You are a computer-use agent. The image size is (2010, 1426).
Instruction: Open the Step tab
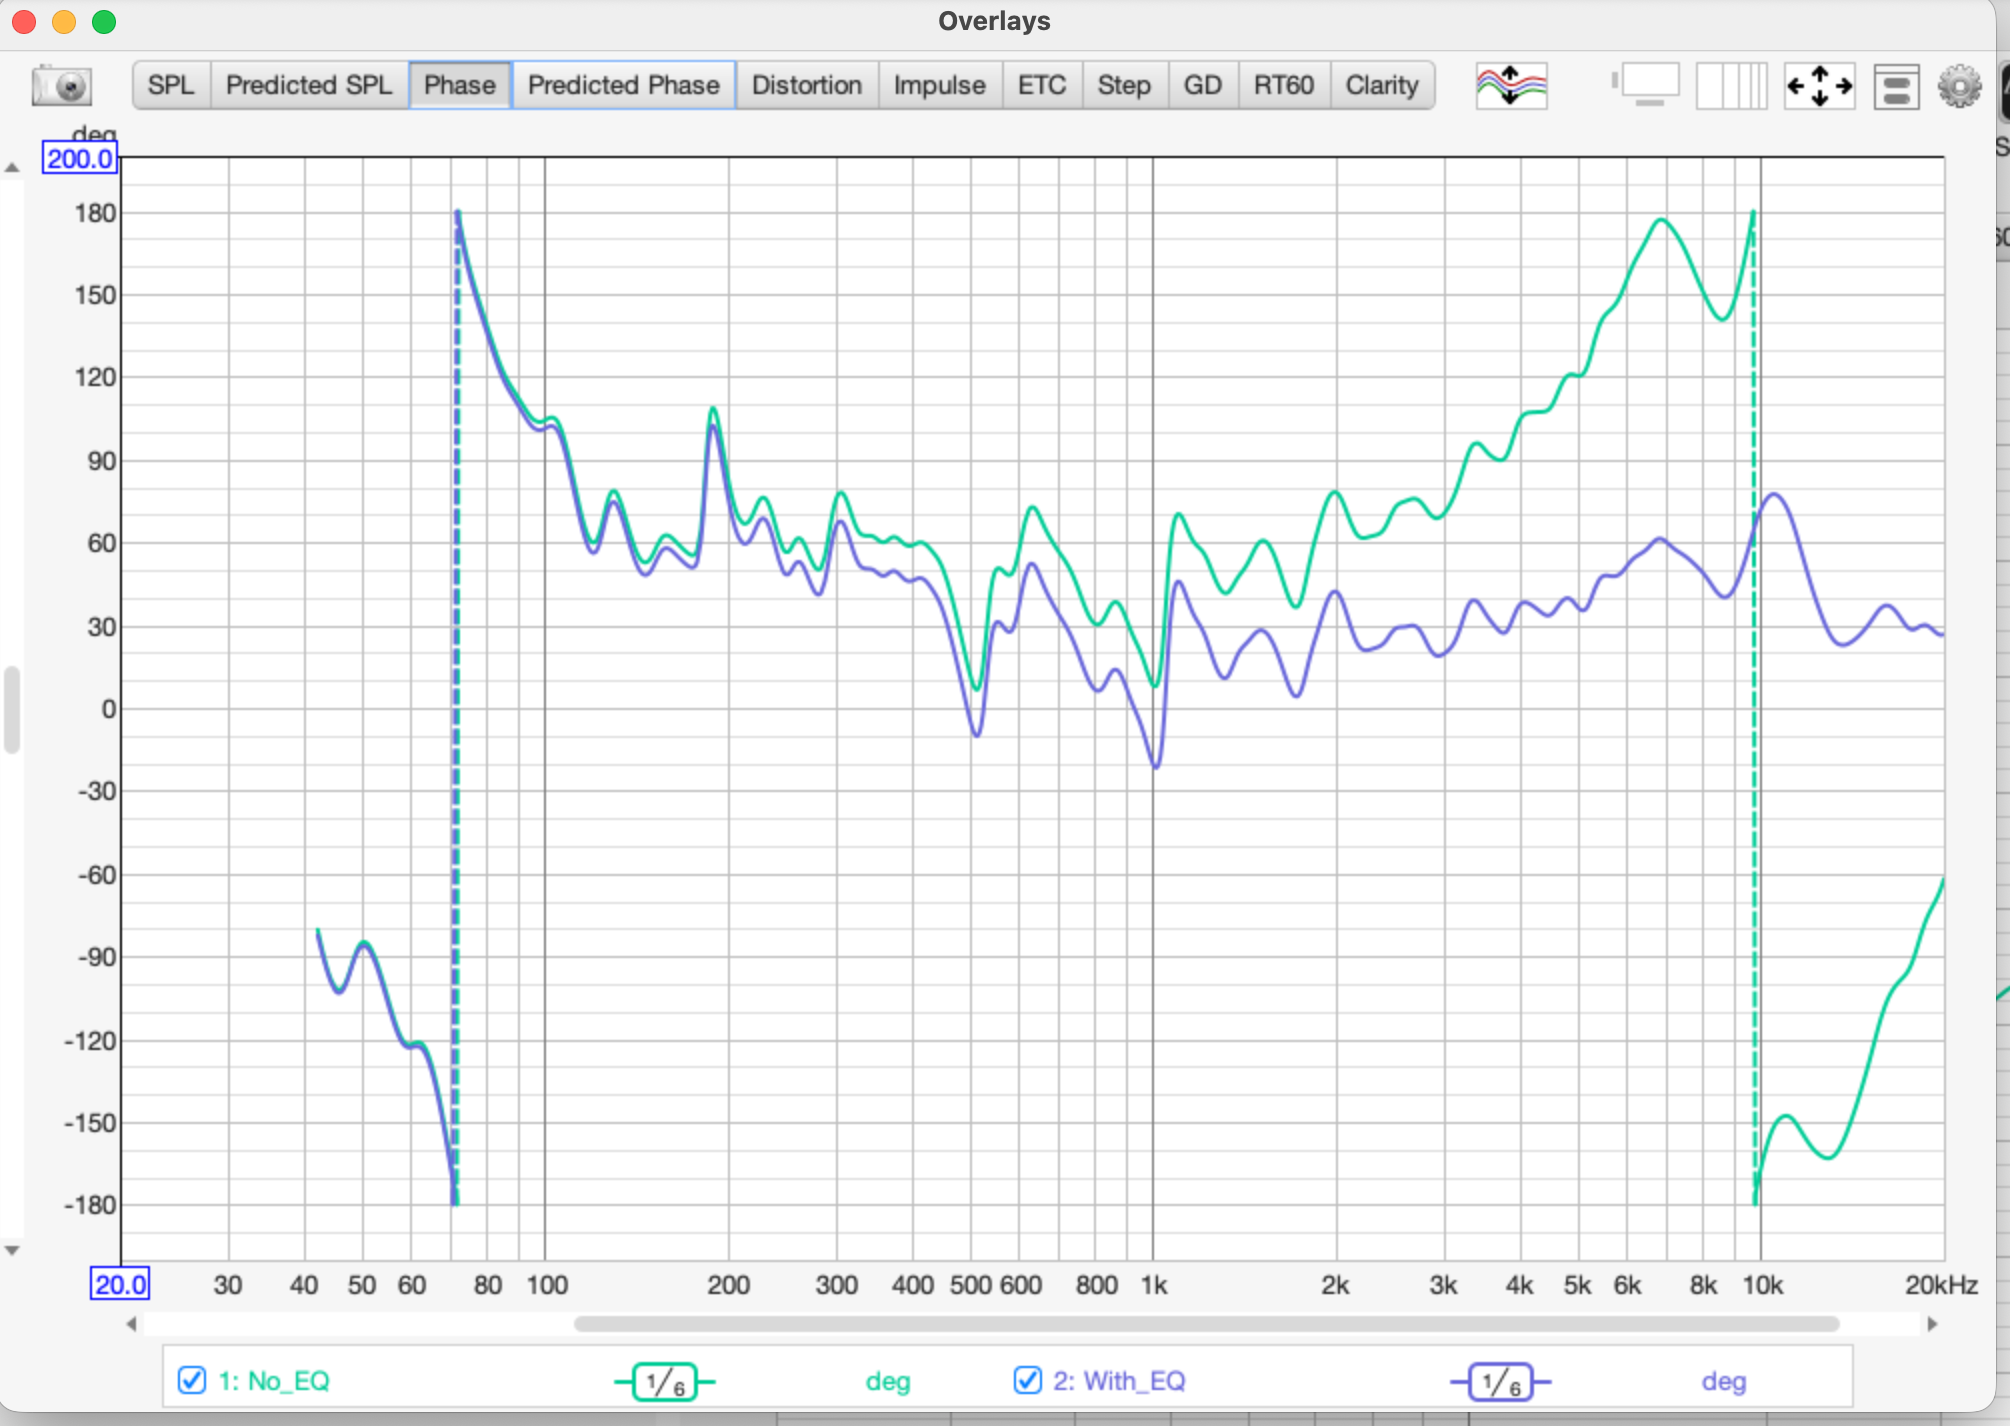[1124, 85]
